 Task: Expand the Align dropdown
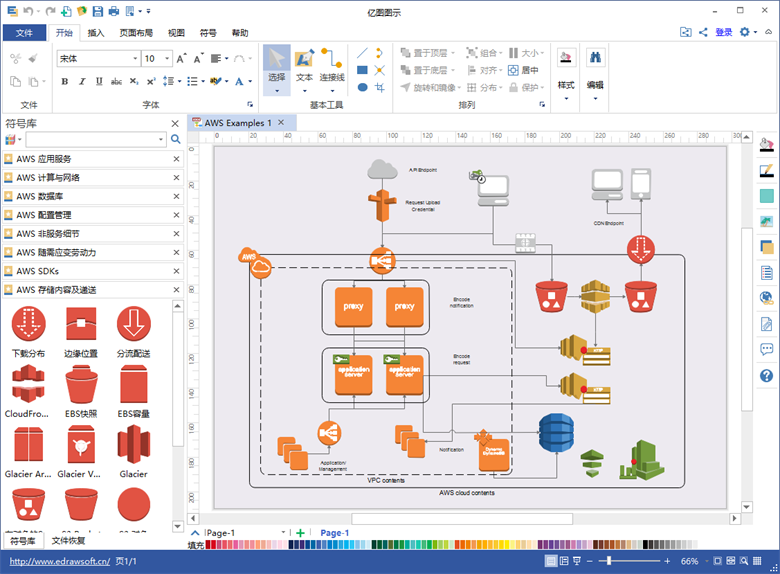tap(500, 70)
